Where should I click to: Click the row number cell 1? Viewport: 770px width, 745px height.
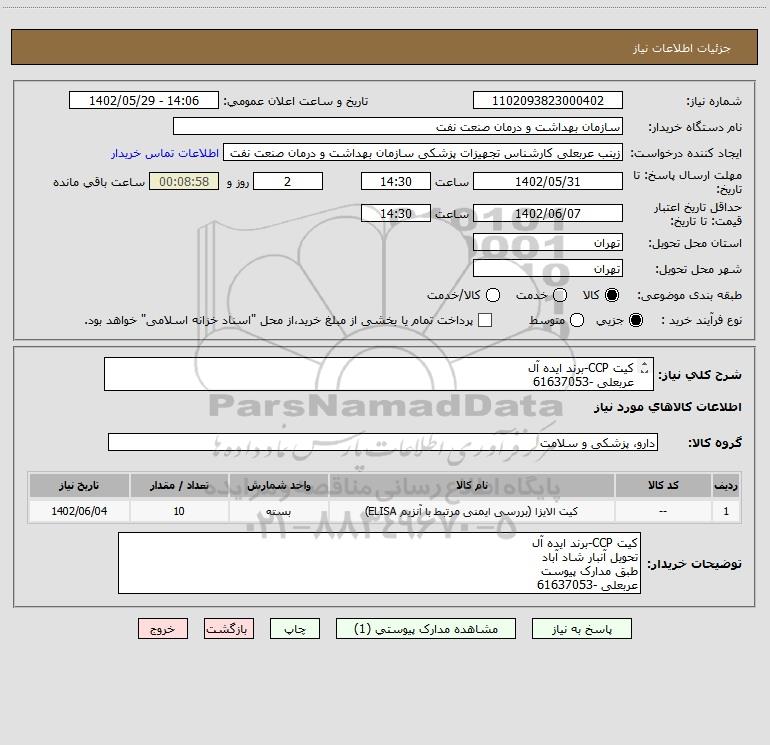click(x=726, y=511)
